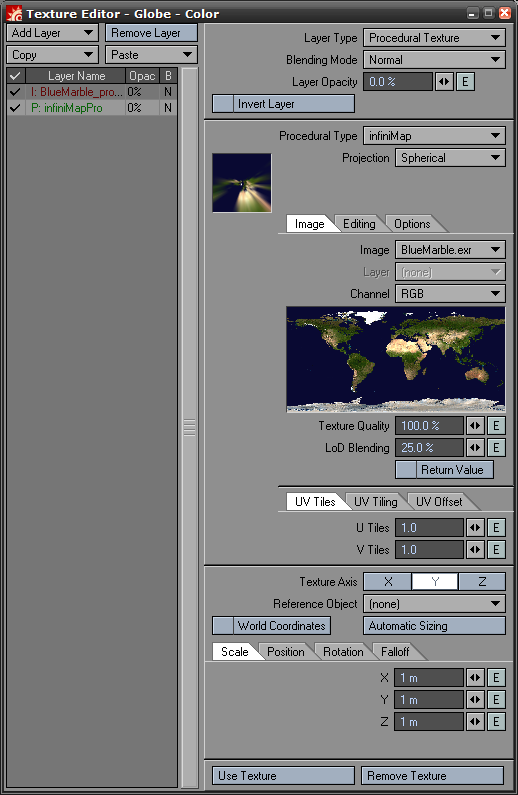The width and height of the screenshot is (518, 795).
Task: Switch to the Editing tab
Action: coord(359,224)
